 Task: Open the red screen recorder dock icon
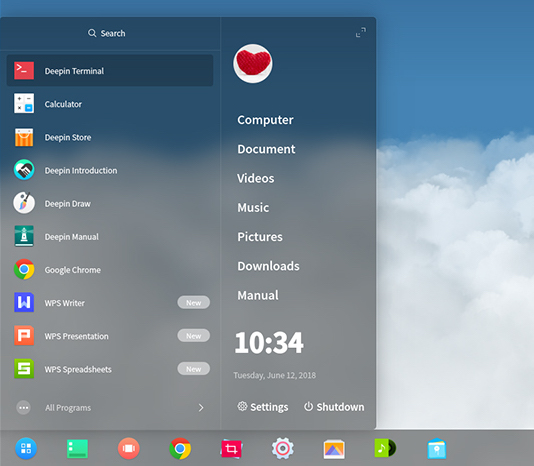click(x=128, y=448)
